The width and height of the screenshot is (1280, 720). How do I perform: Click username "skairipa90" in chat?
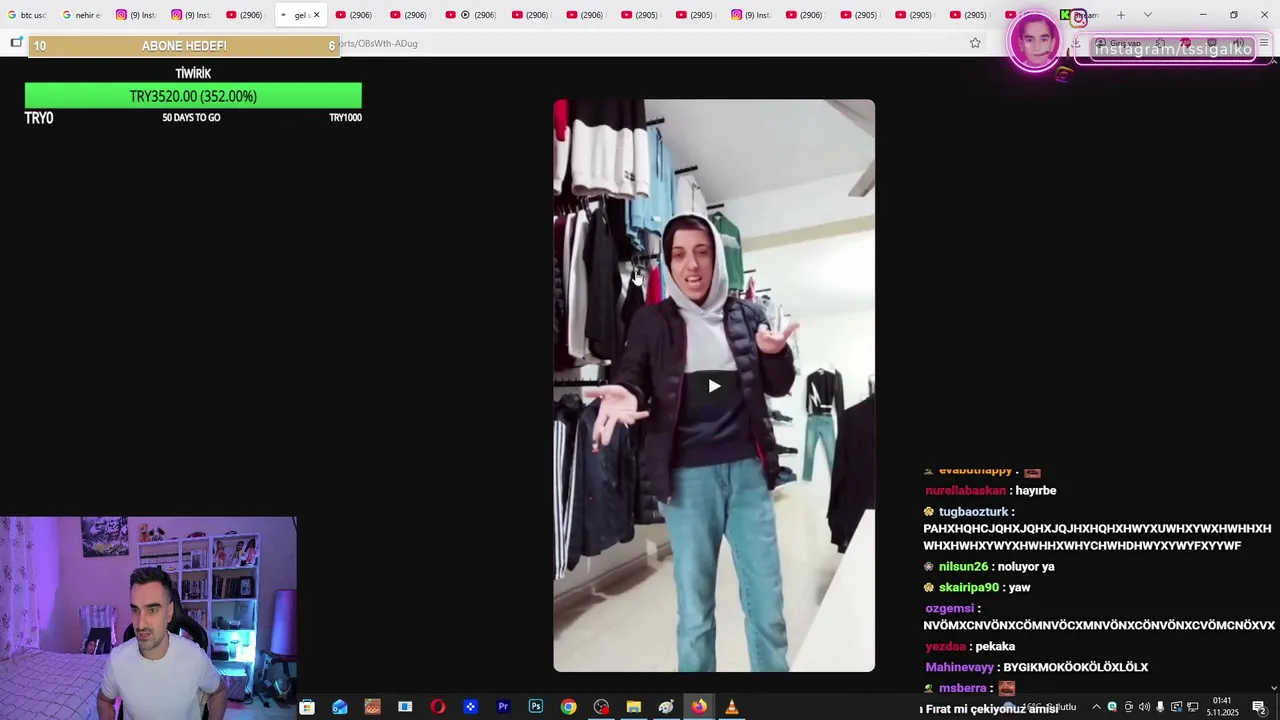[968, 588]
